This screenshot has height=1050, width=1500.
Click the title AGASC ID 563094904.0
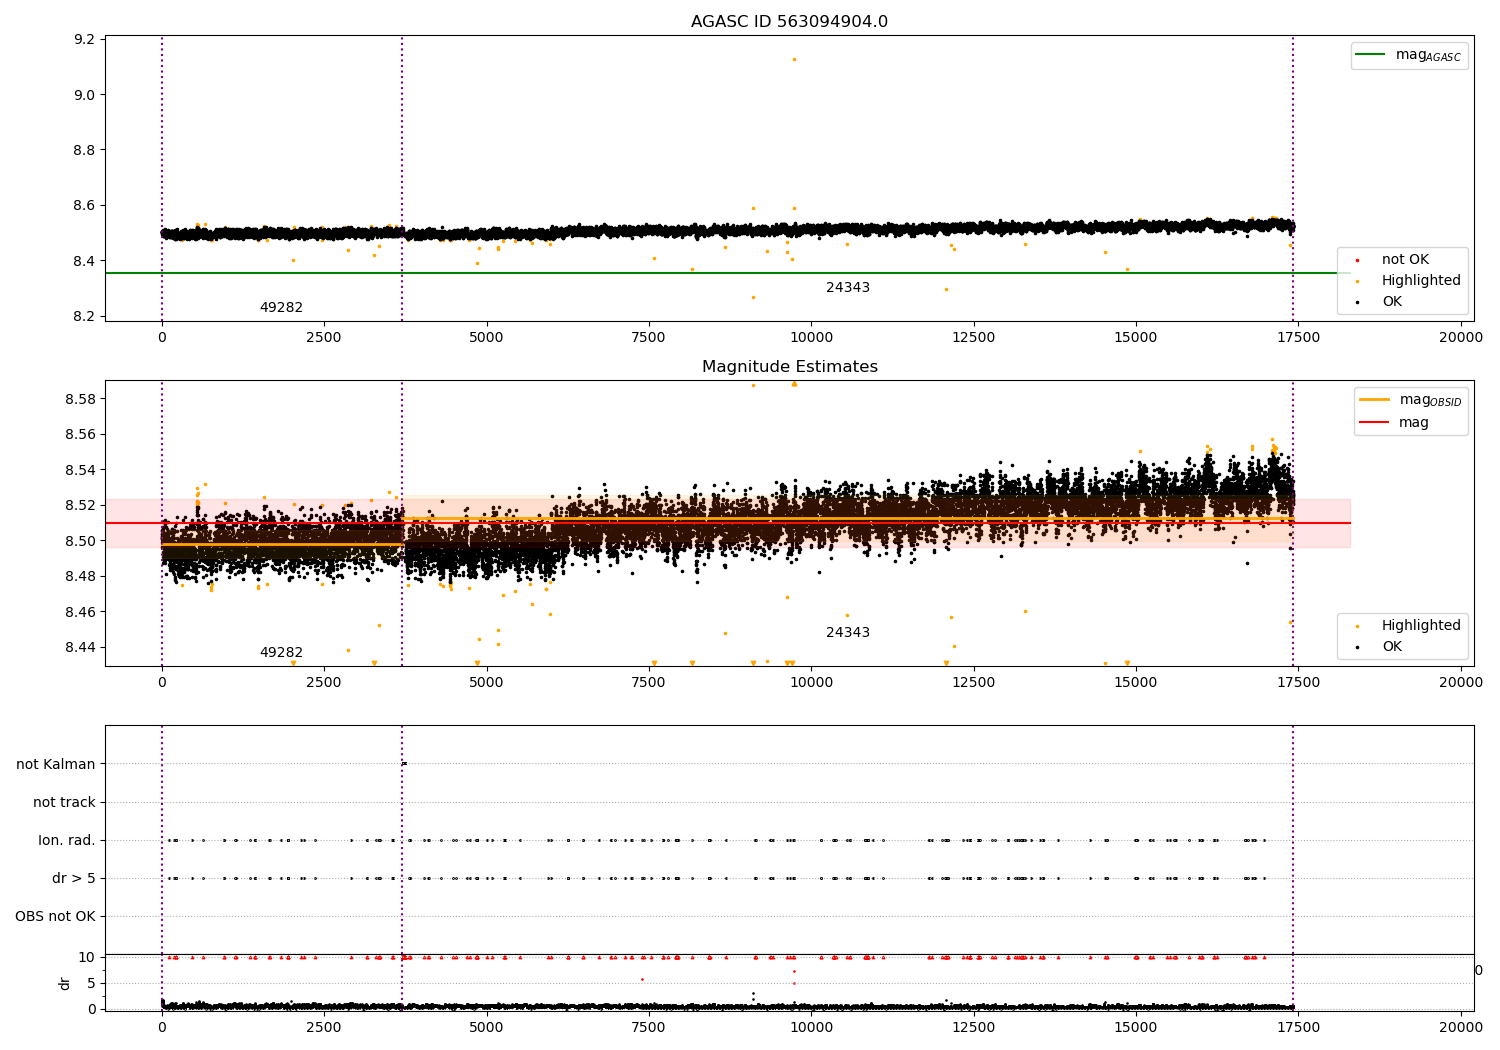click(789, 22)
